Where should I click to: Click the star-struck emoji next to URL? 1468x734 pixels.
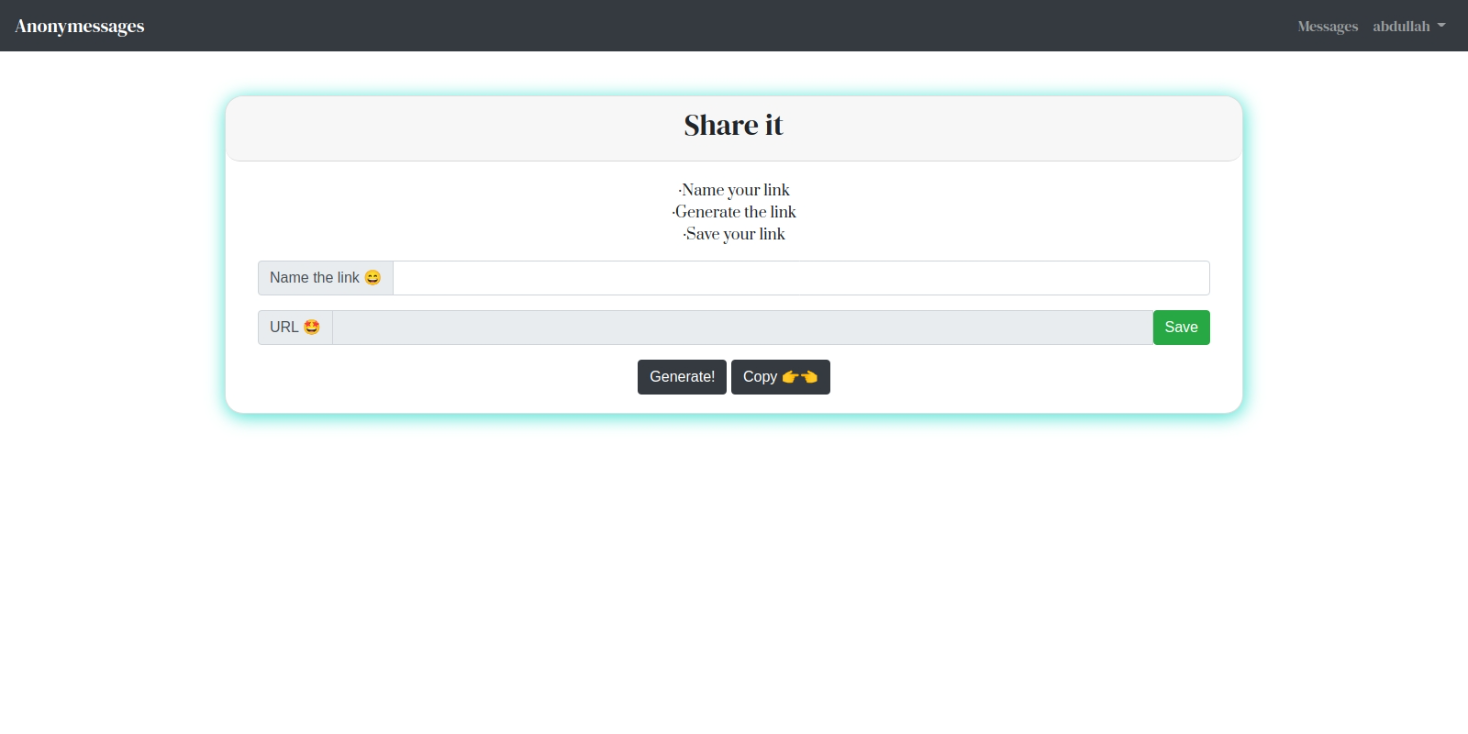point(310,326)
